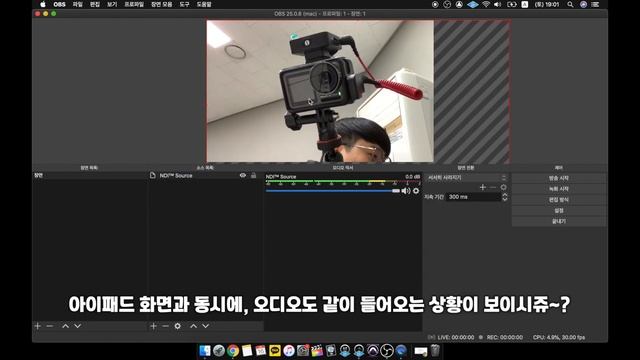Open Spotlight search in menu bar
This screenshot has width=640, height=360.
pos(570,4)
